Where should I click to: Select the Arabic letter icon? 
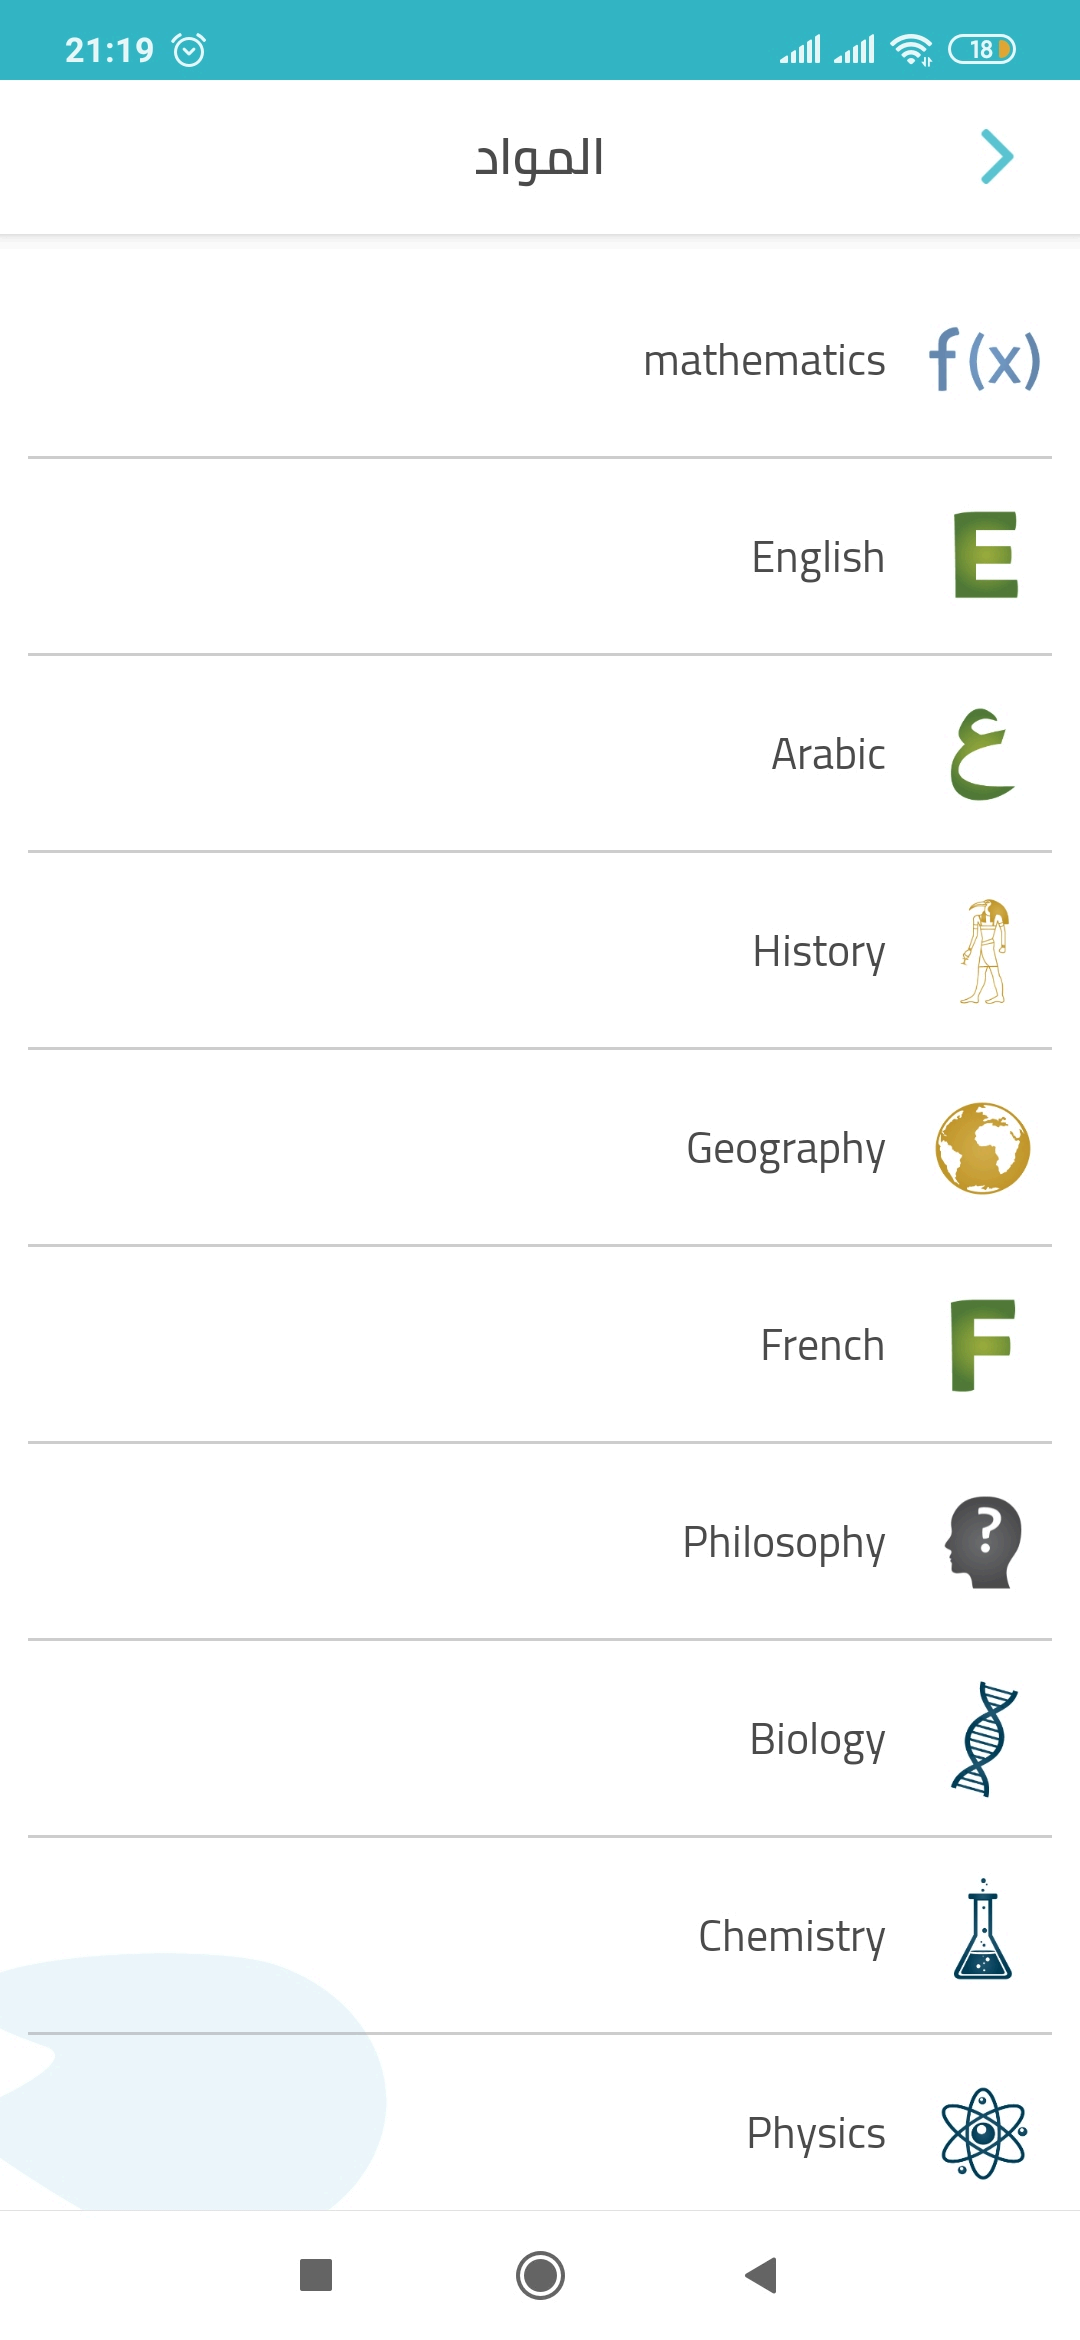pyautogui.click(x=983, y=754)
